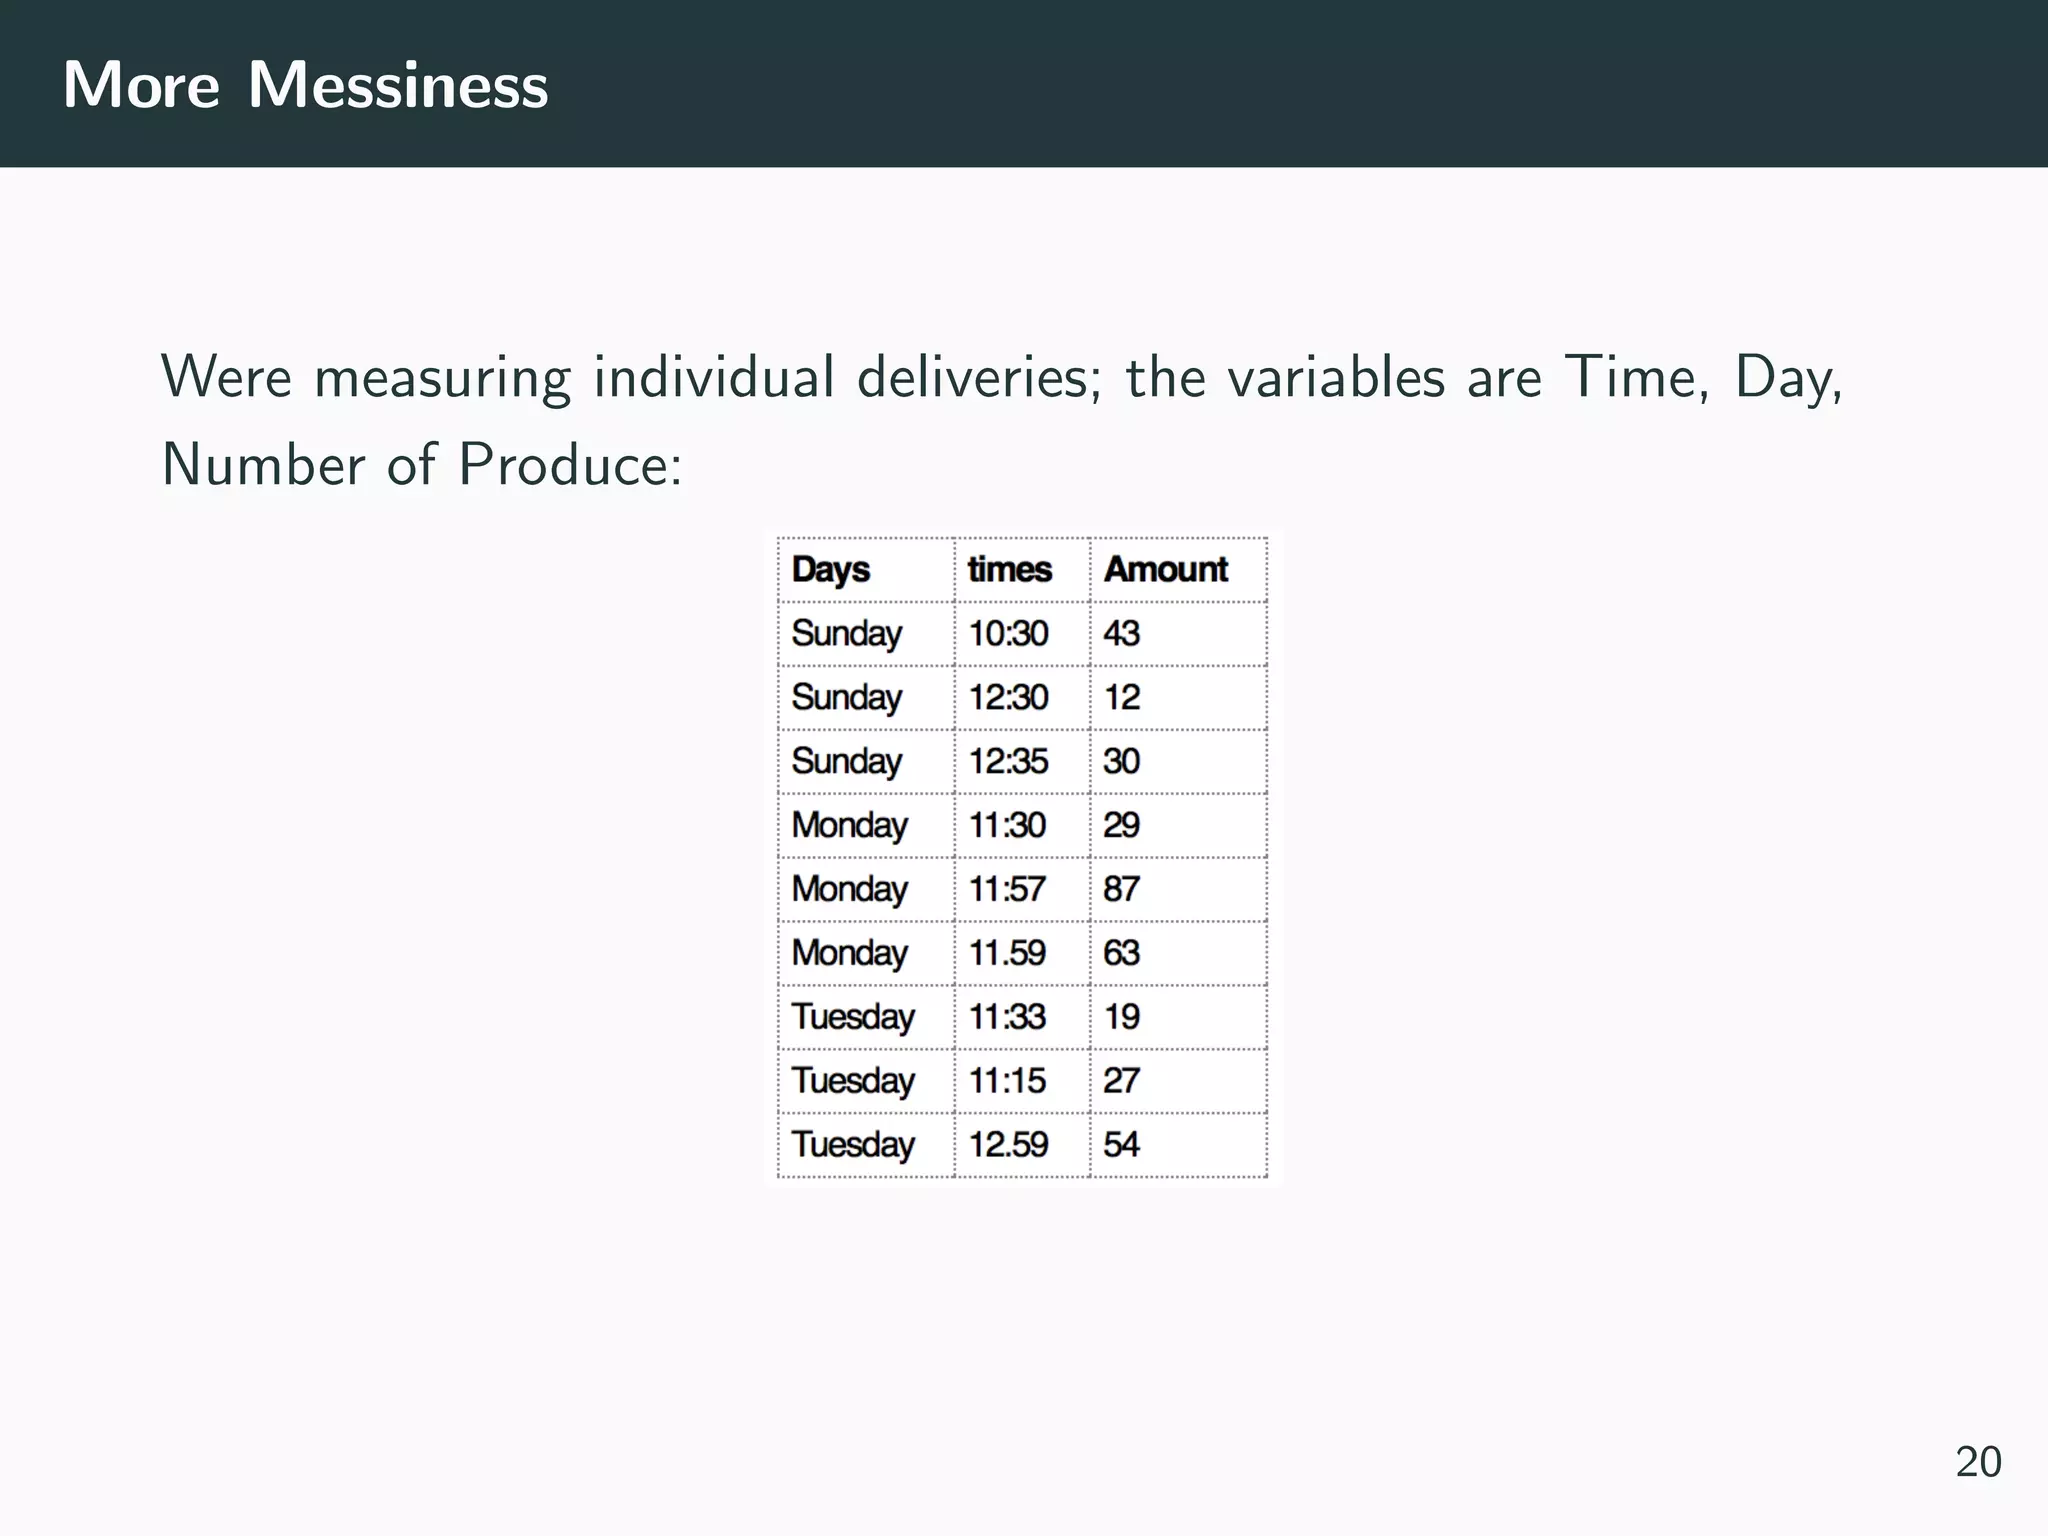Viewport: 2048px width, 1536px height.
Task: Click the amount cell '63'
Action: click(1179, 954)
